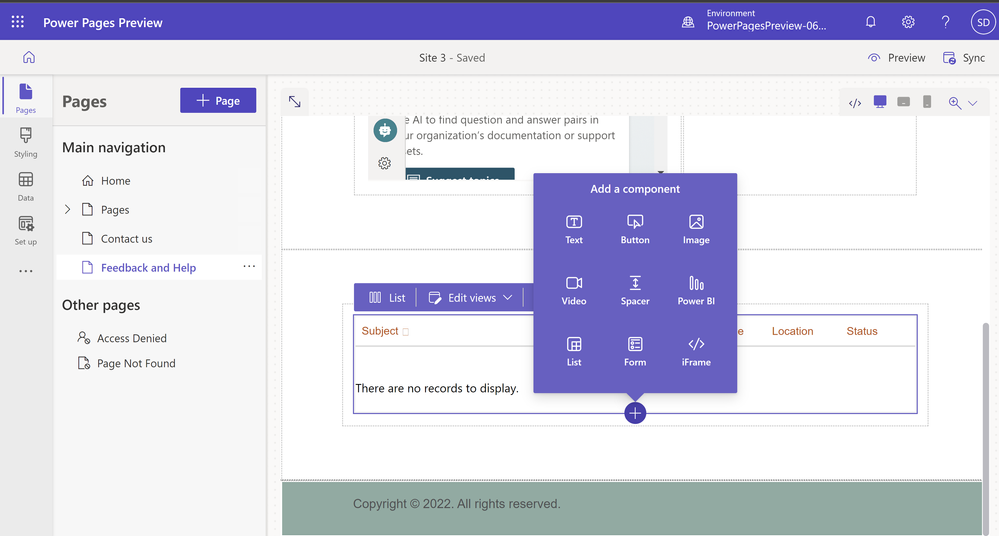This screenshot has height=536, width=999.
Task: Open the notifications bell
Action: (870, 22)
